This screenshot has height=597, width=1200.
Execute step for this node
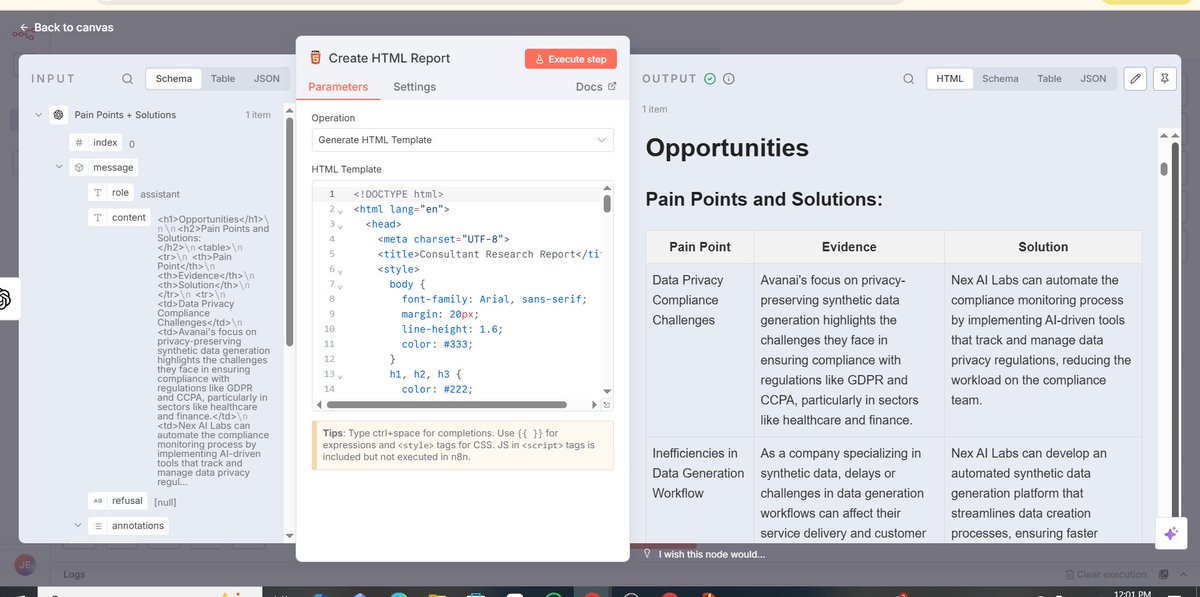tap(571, 59)
